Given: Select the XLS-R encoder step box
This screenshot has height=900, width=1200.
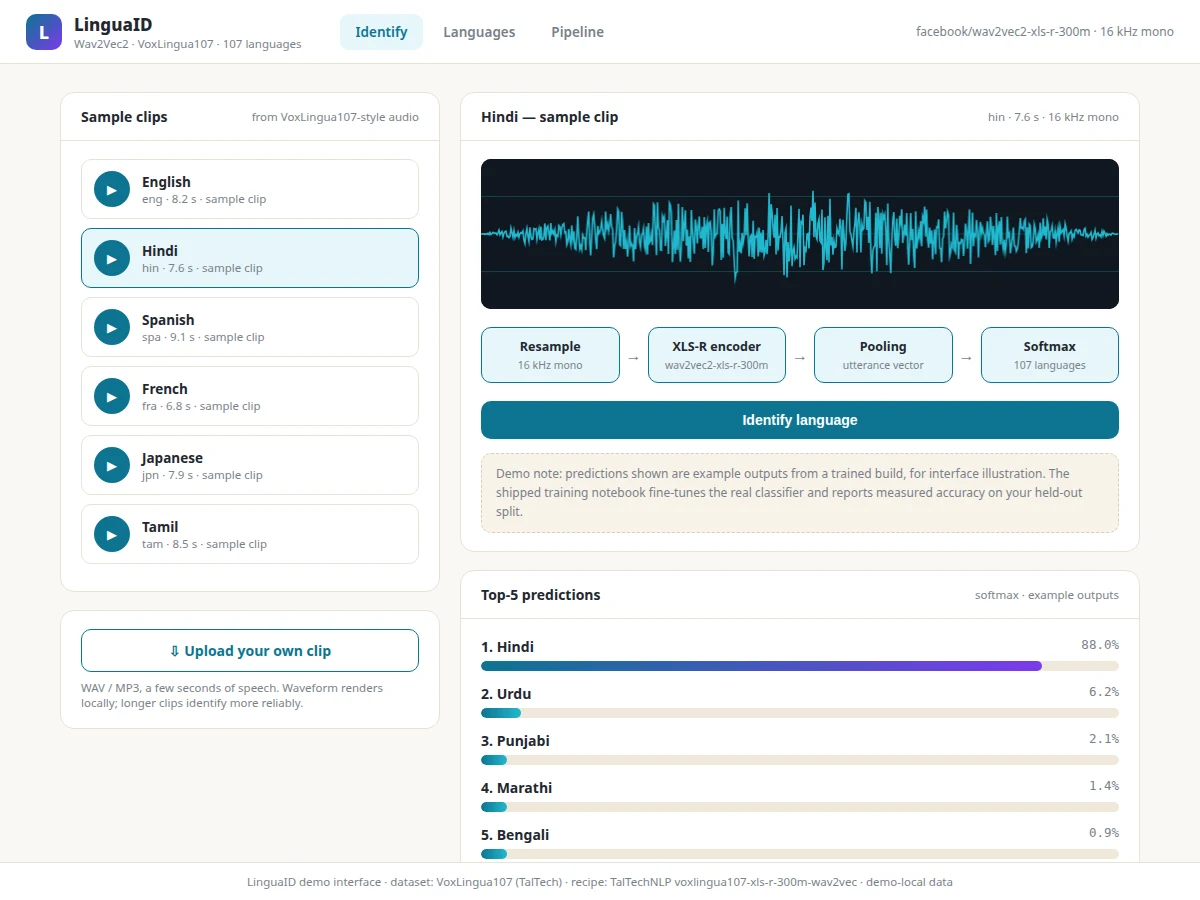Looking at the screenshot, I should 717,355.
